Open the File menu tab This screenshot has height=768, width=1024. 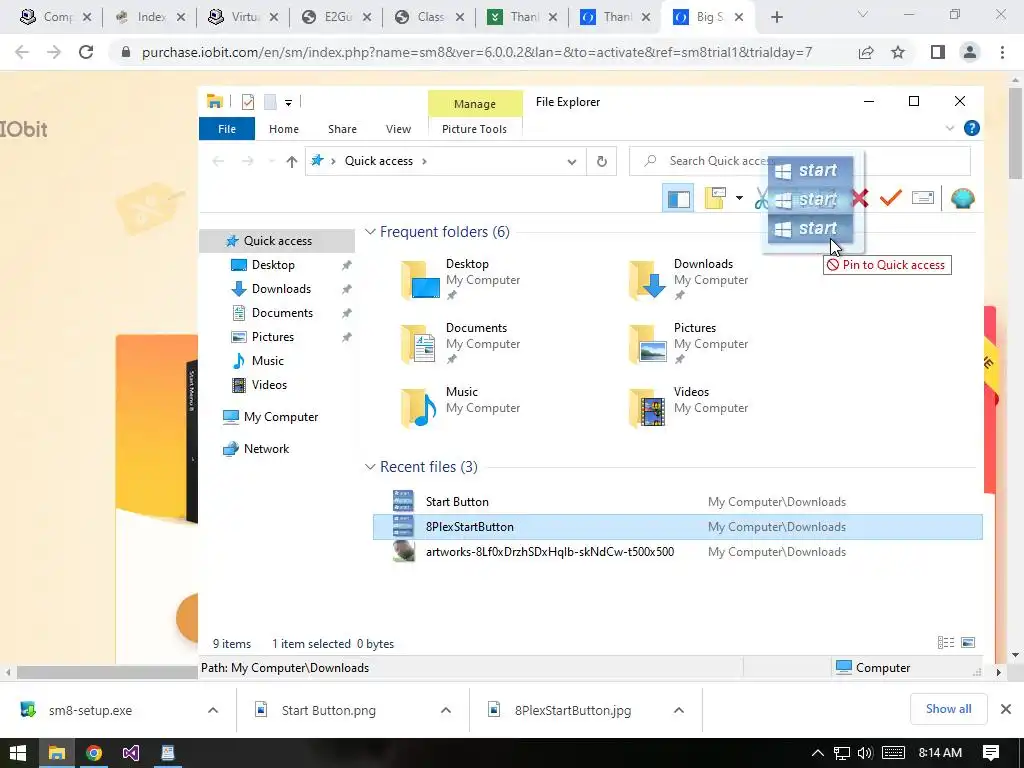coord(227,129)
